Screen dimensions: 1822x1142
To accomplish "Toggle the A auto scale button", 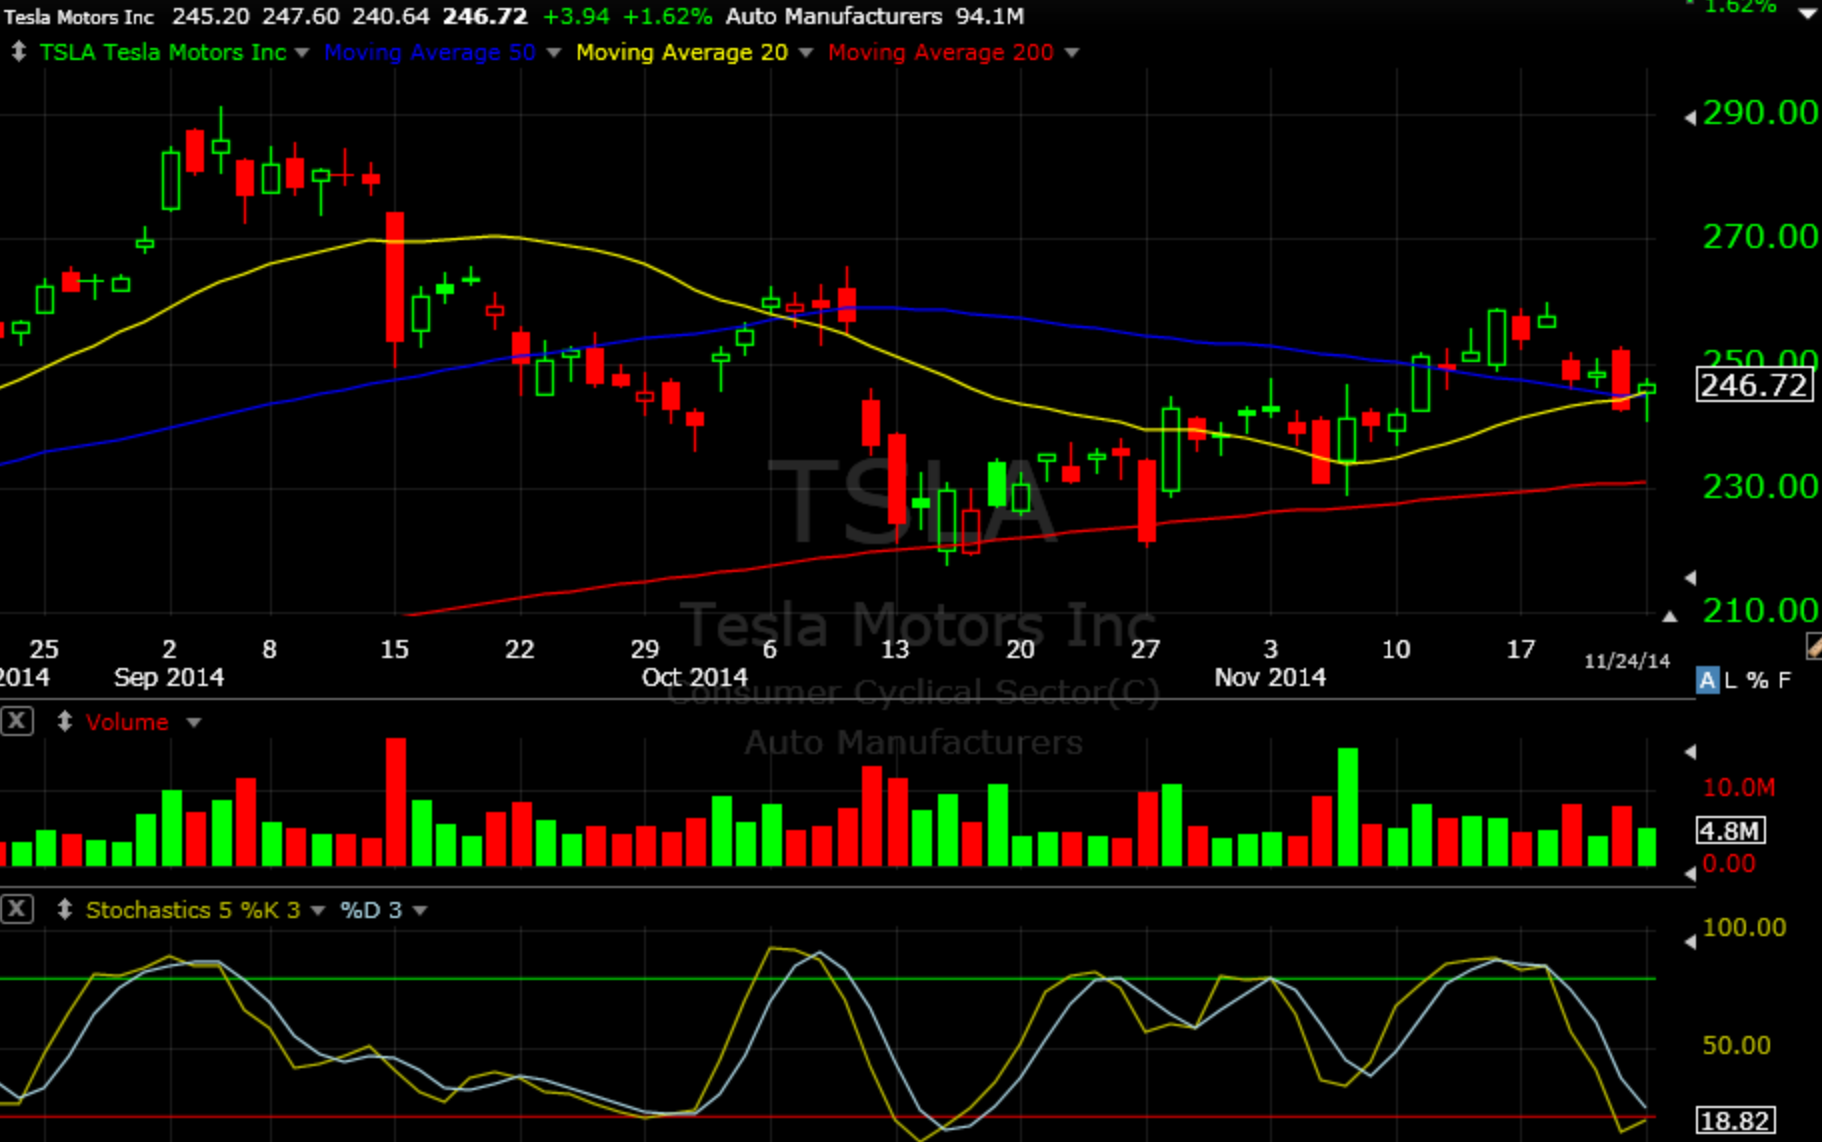I will [1707, 681].
